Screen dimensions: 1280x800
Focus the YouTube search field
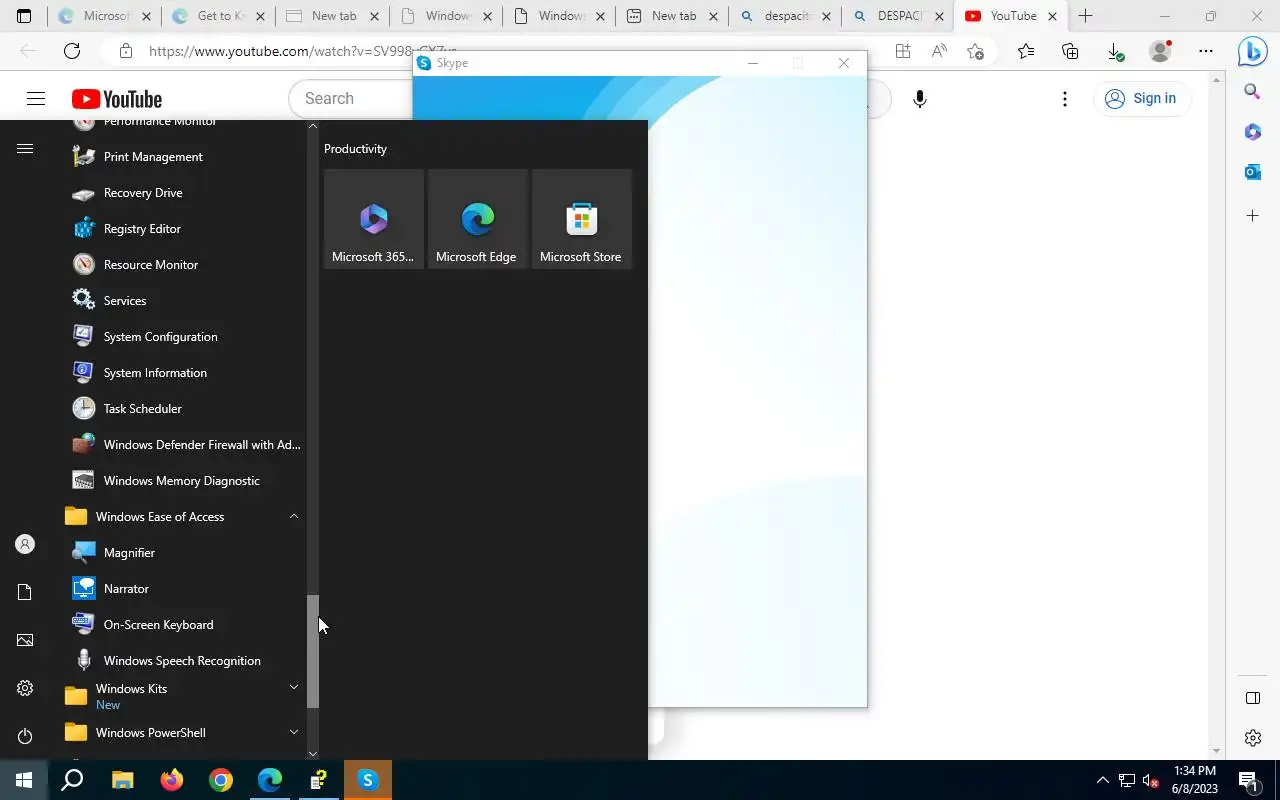point(350,98)
